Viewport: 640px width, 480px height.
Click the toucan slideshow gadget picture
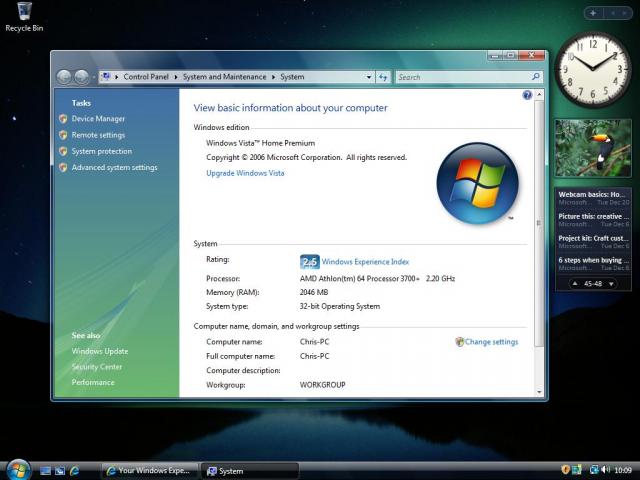[x=593, y=148]
